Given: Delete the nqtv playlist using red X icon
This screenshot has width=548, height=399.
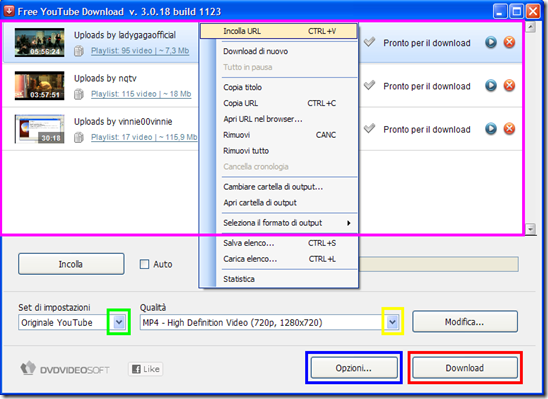Looking at the screenshot, I should [x=509, y=86].
